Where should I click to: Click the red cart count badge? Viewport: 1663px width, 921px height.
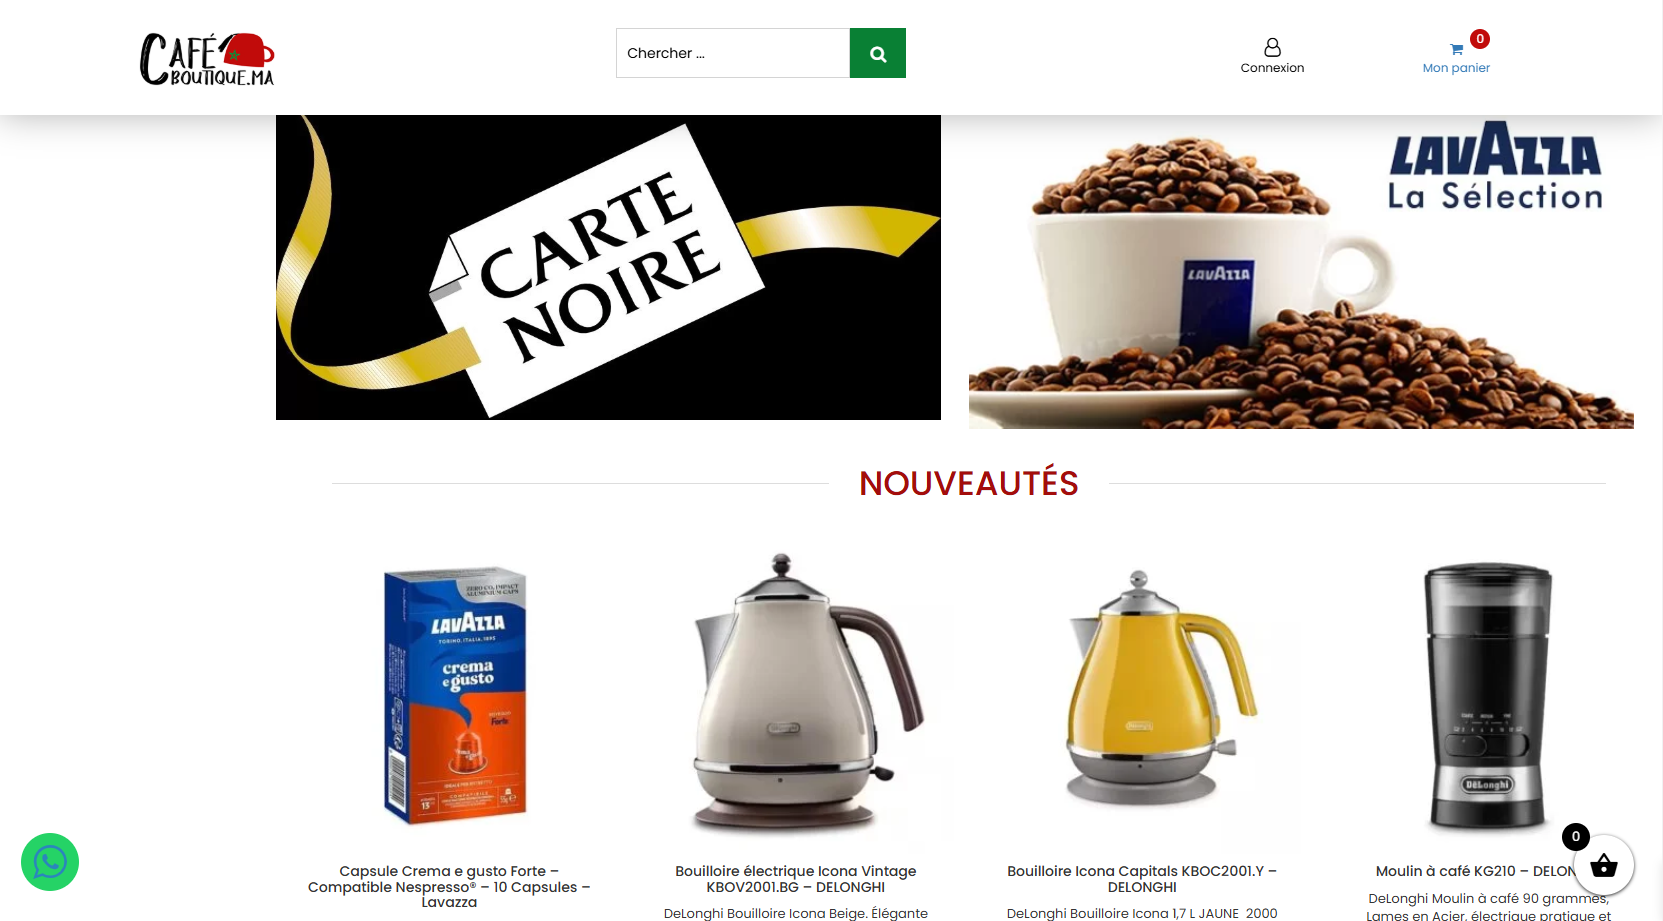[1480, 39]
